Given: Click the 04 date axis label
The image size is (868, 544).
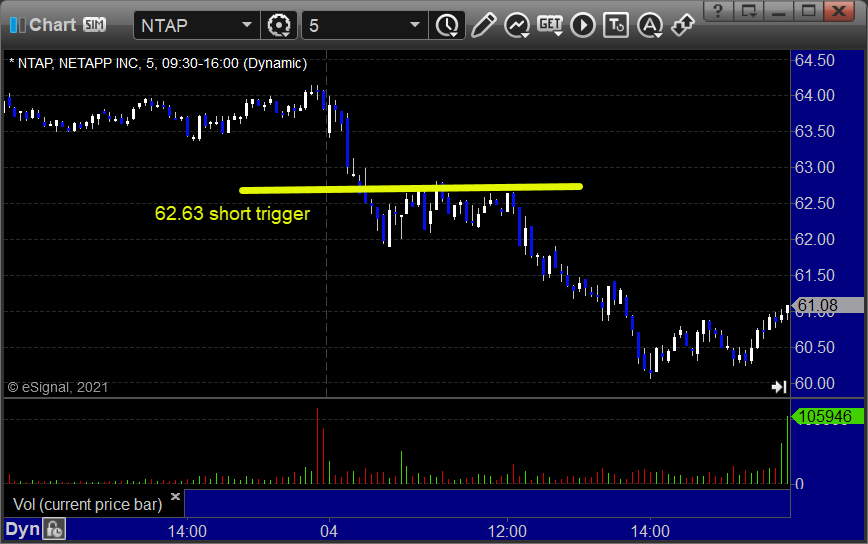Looking at the screenshot, I should pyautogui.click(x=329, y=532).
